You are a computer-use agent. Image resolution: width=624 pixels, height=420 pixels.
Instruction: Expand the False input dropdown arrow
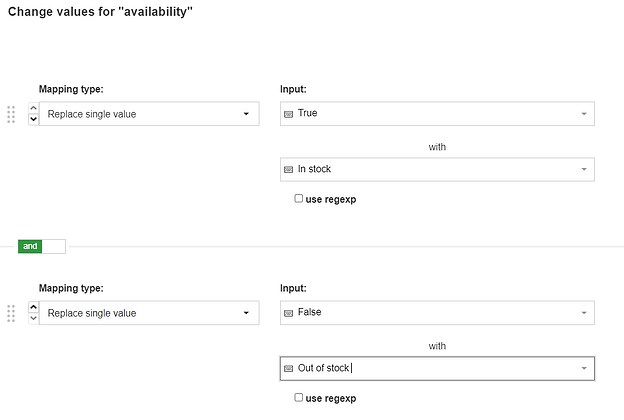pos(584,313)
